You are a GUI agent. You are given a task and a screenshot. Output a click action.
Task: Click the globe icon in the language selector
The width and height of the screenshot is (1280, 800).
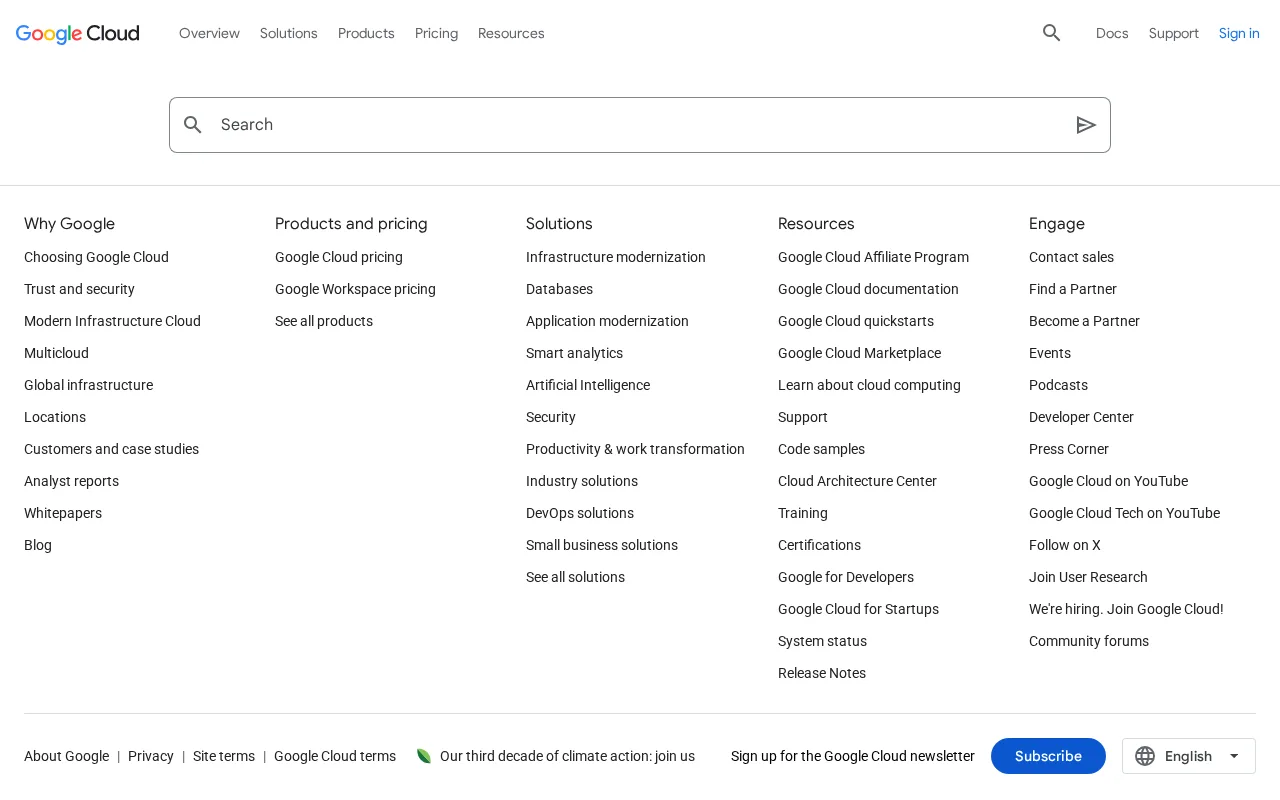(1145, 756)
